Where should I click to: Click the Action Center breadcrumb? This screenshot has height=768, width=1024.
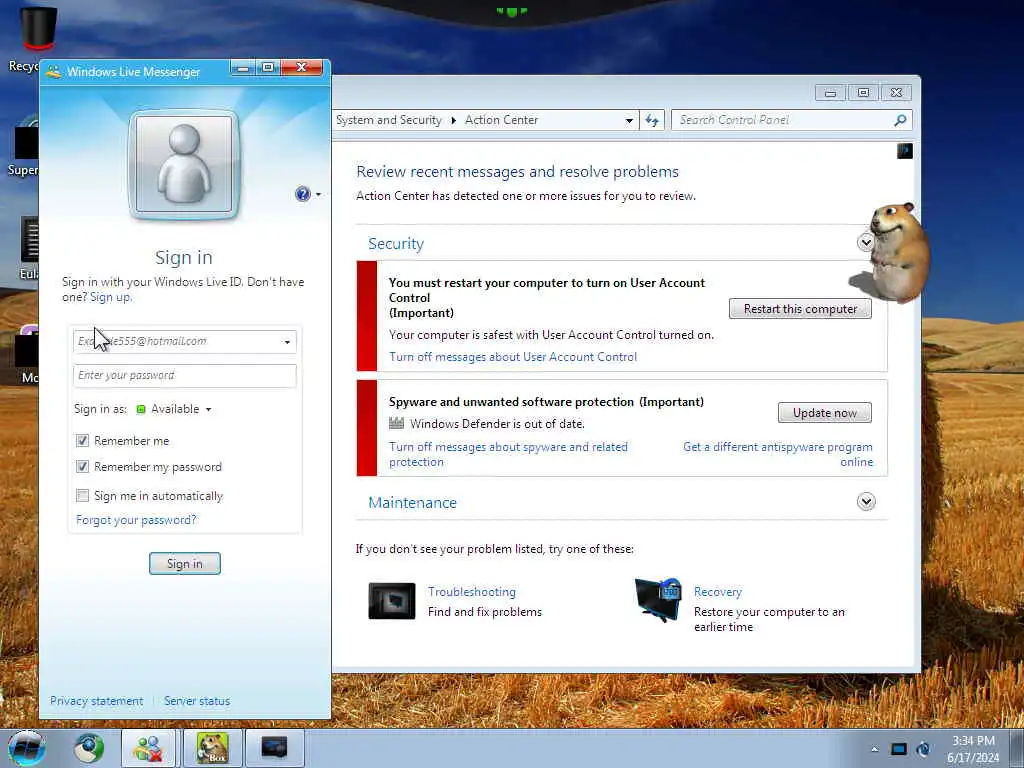tap(502, 120)
